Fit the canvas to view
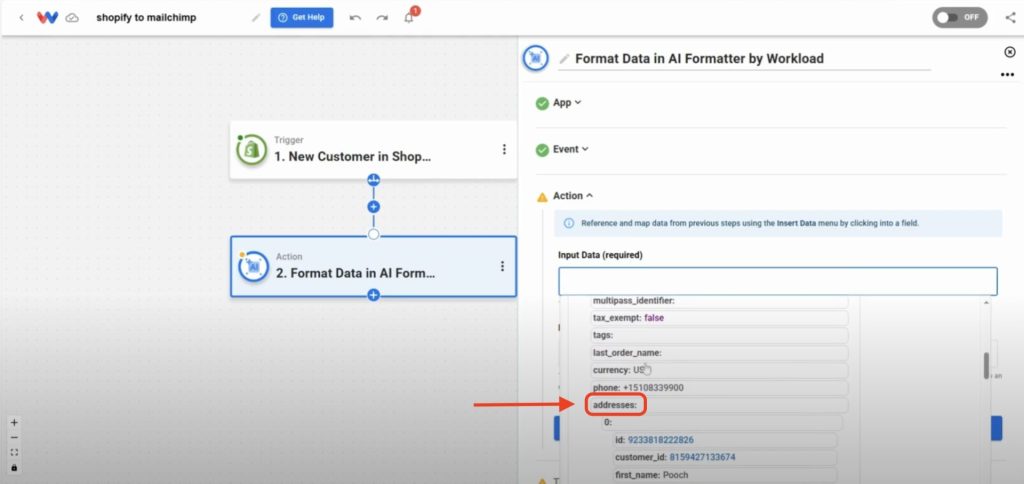The width and height of the screenshot is (1024, 484). coord(14,453)
